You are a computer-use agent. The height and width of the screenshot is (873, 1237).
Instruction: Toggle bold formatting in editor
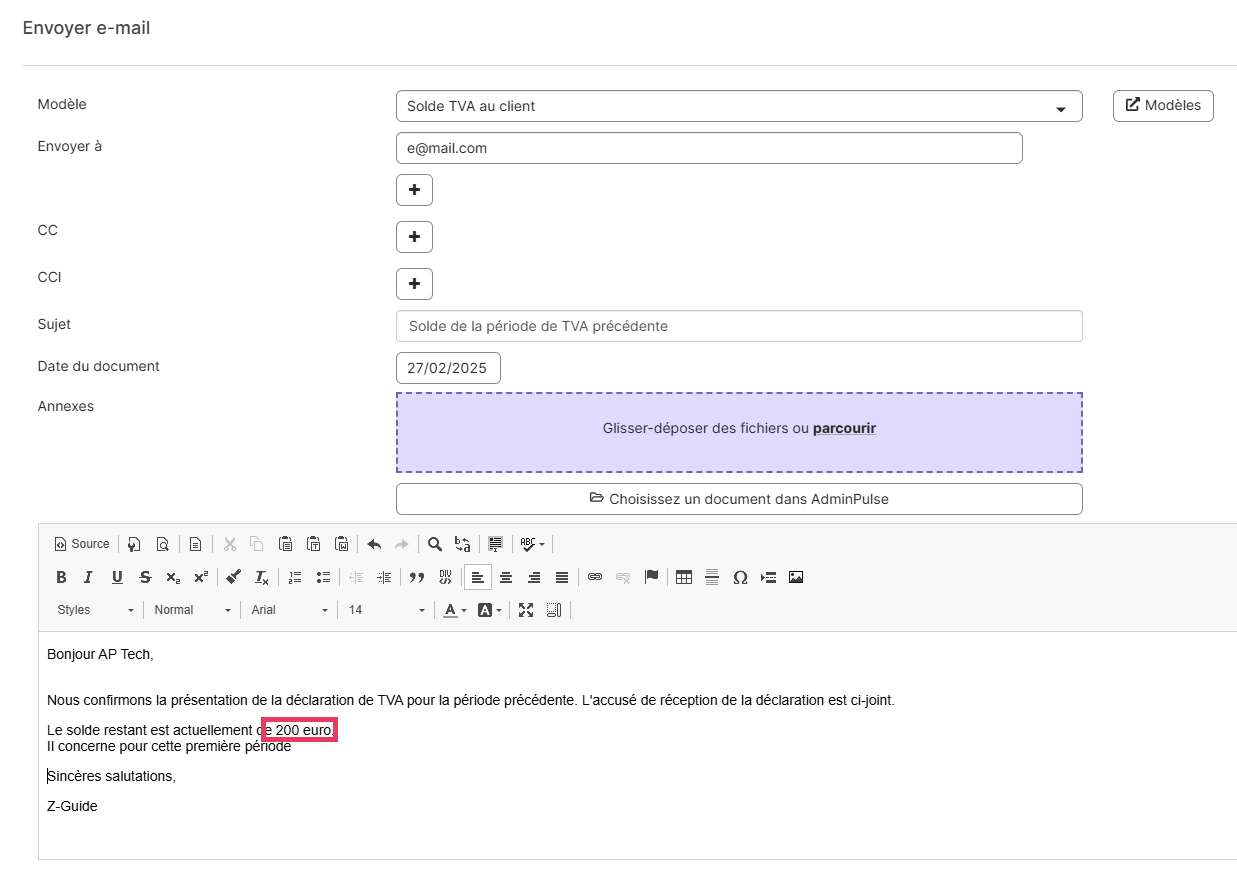[61, 577]
